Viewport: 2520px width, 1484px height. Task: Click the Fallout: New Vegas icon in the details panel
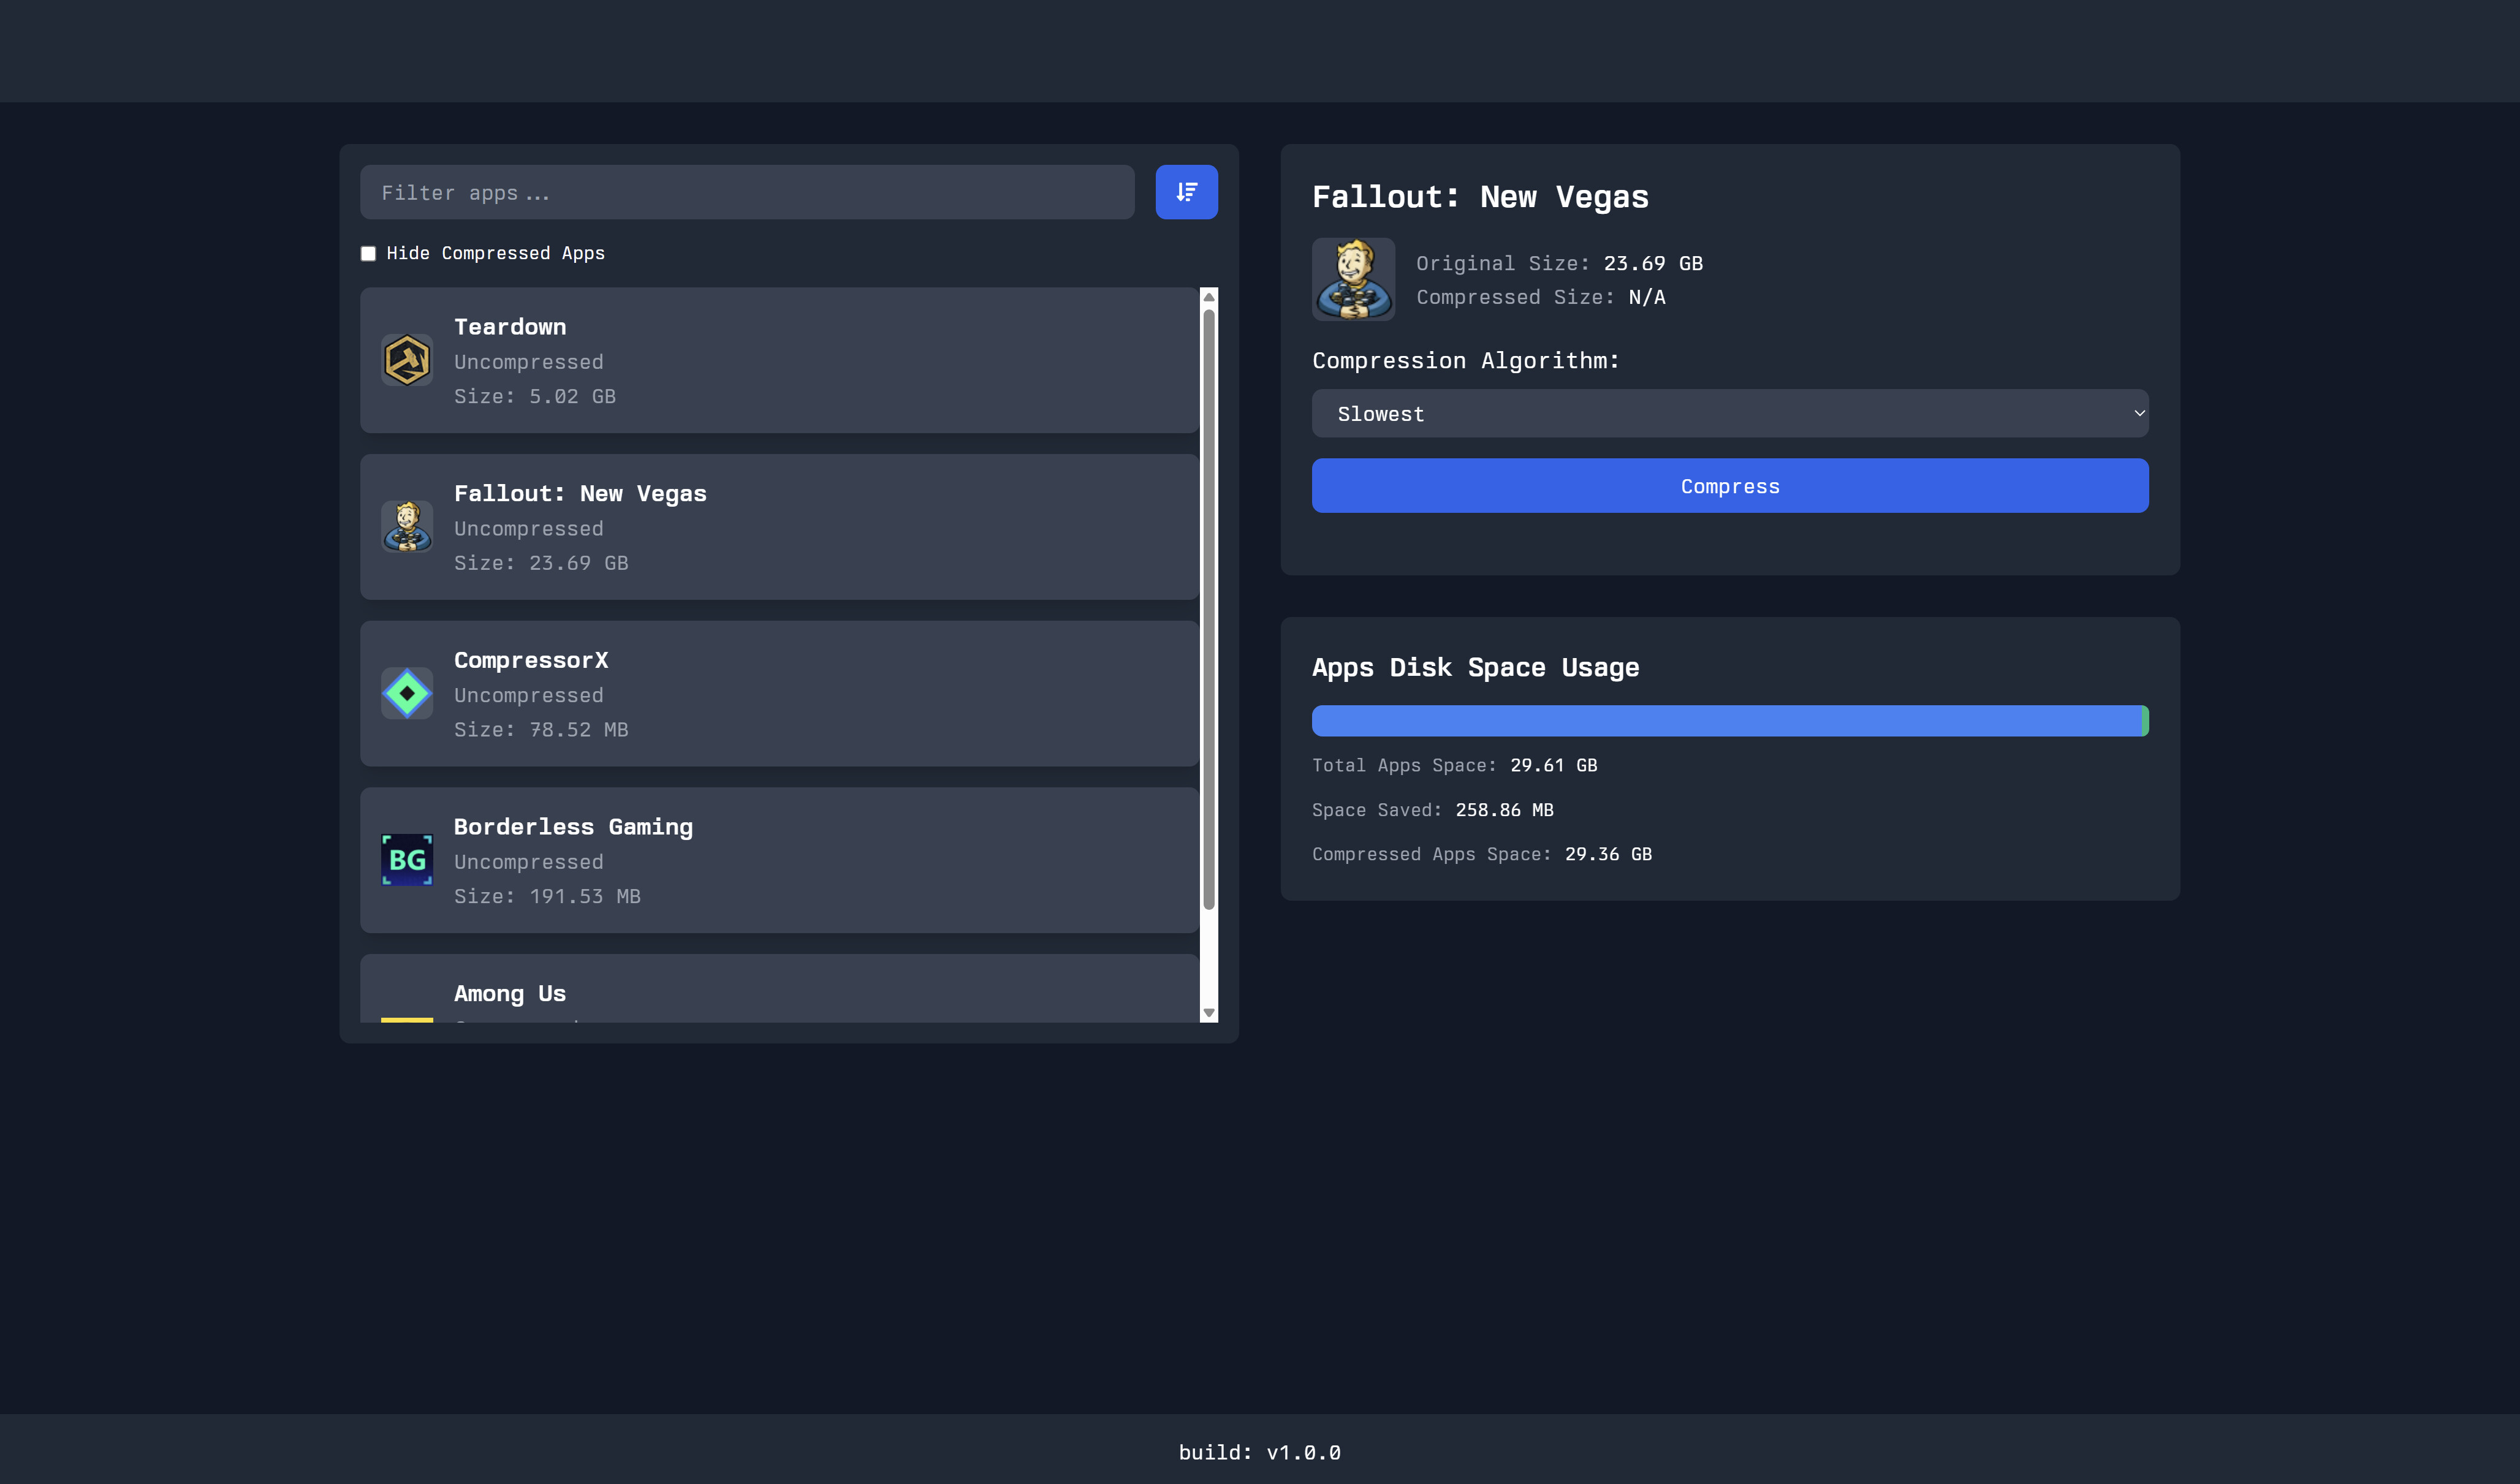pos(1353,279)
